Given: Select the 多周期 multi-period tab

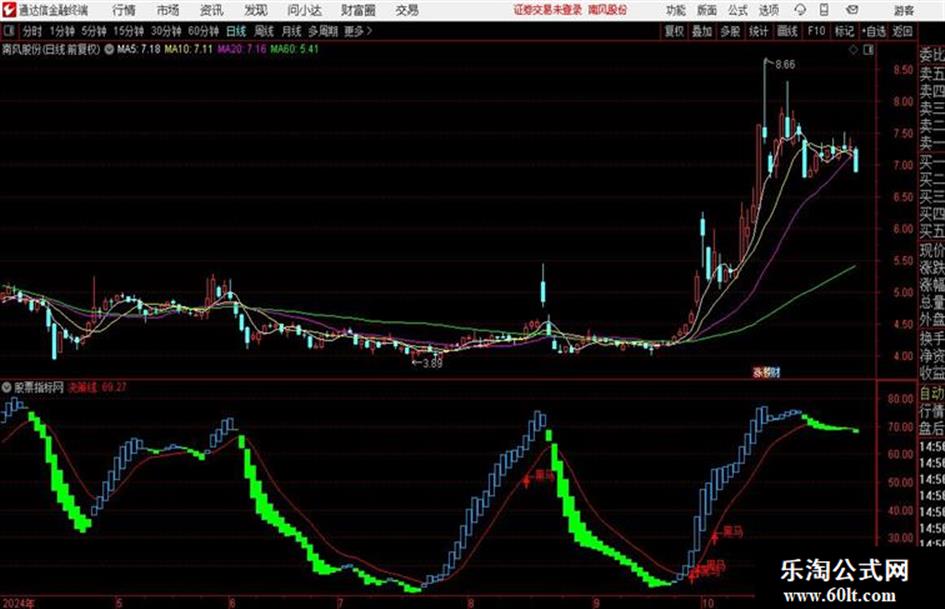Looking at the screenshot, I should [x=323, y=31].
